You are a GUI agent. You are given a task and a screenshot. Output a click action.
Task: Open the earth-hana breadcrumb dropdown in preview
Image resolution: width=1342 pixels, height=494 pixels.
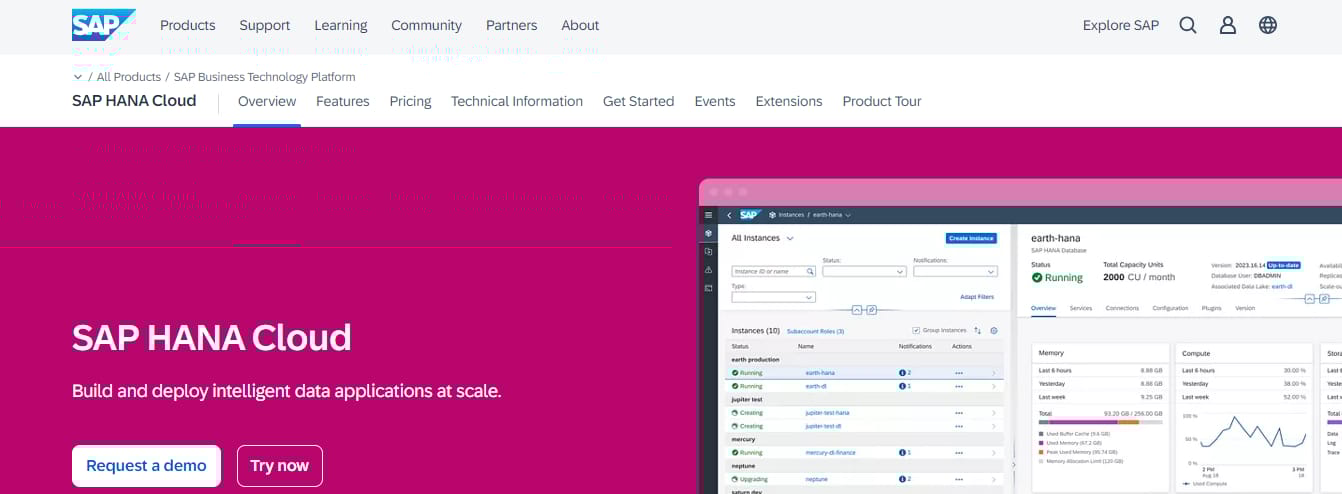(848, 215)
